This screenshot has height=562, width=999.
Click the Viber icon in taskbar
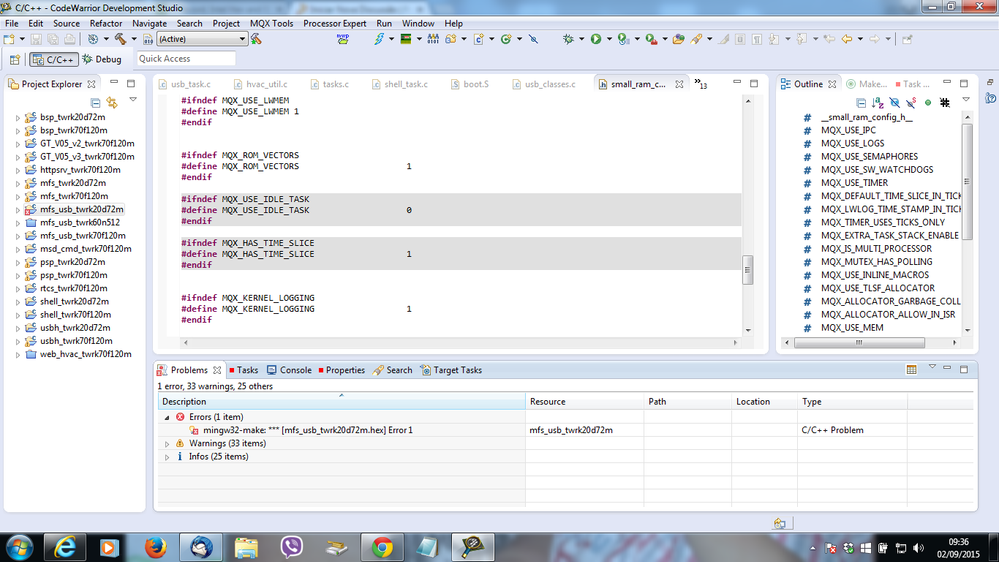click(x=291, y=547)
